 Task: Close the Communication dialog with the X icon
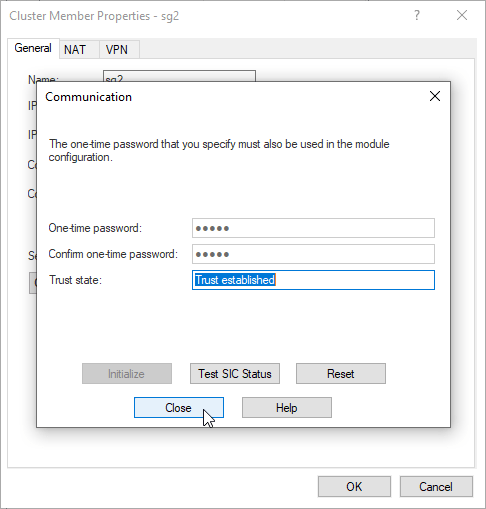pos(435,96)
